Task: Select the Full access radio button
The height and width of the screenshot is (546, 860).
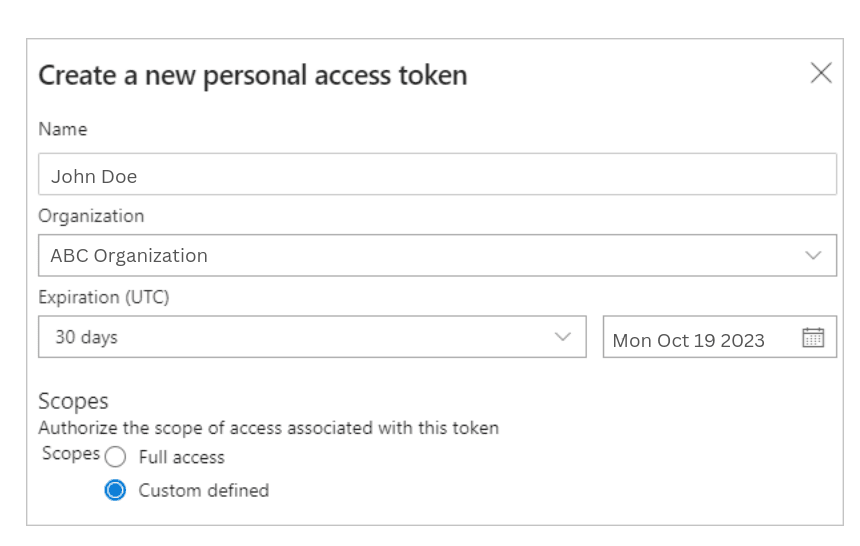Action: (x=115, y=457)
